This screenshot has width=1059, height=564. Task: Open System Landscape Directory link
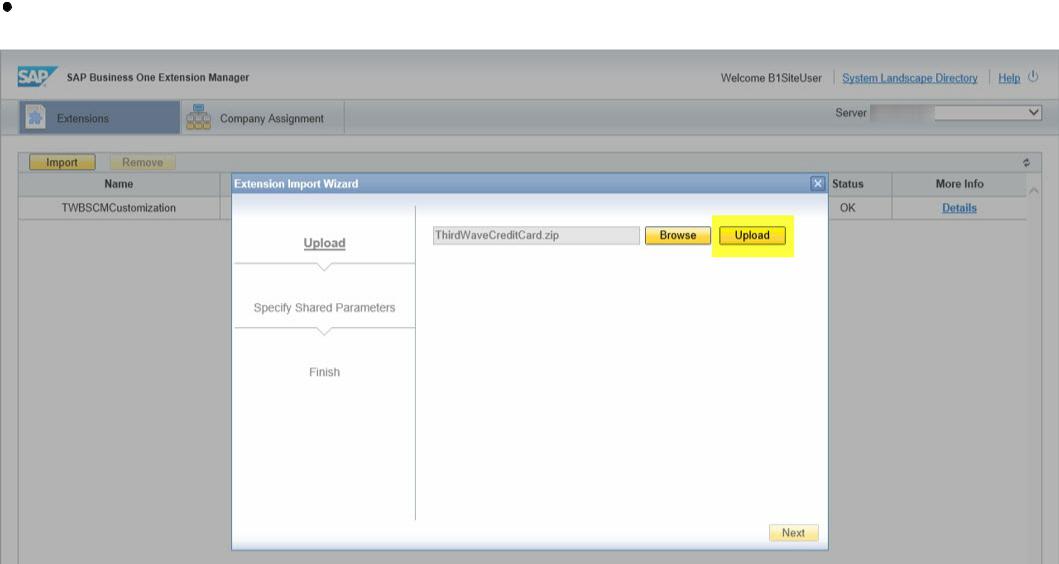coord(909,78)
